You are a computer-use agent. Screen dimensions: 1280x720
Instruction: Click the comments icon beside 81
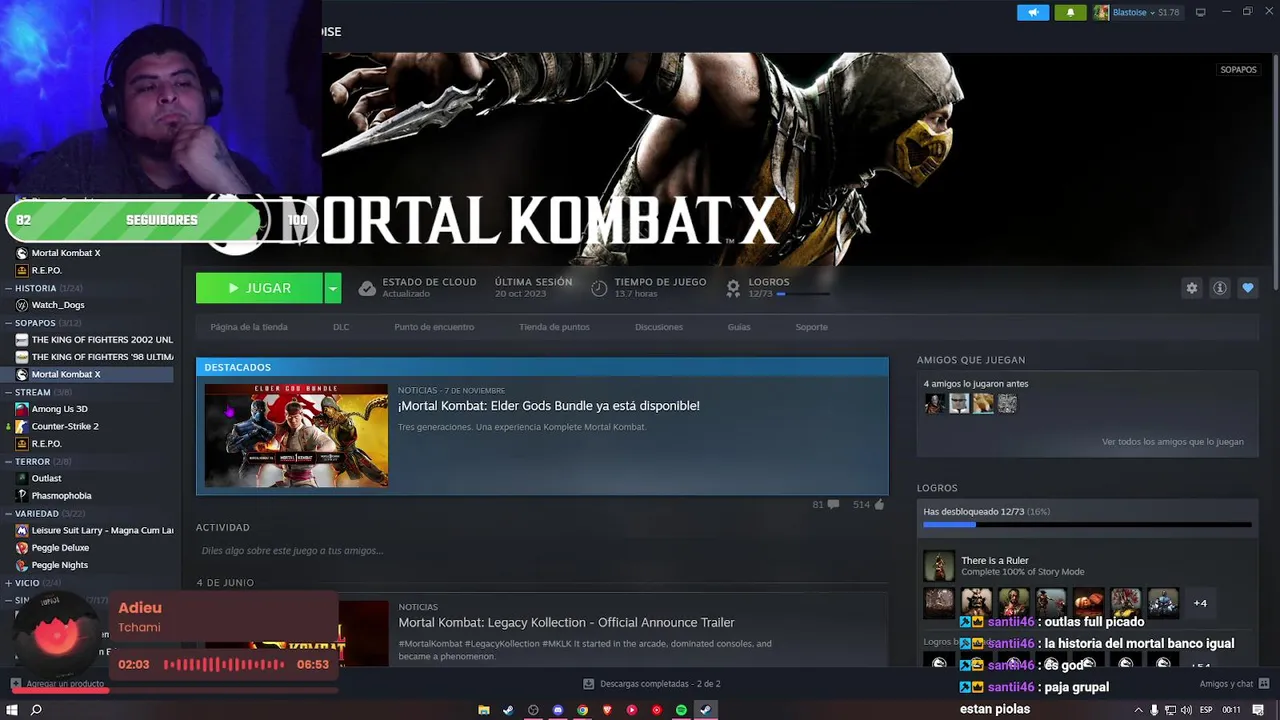click(x=833, y=505)
